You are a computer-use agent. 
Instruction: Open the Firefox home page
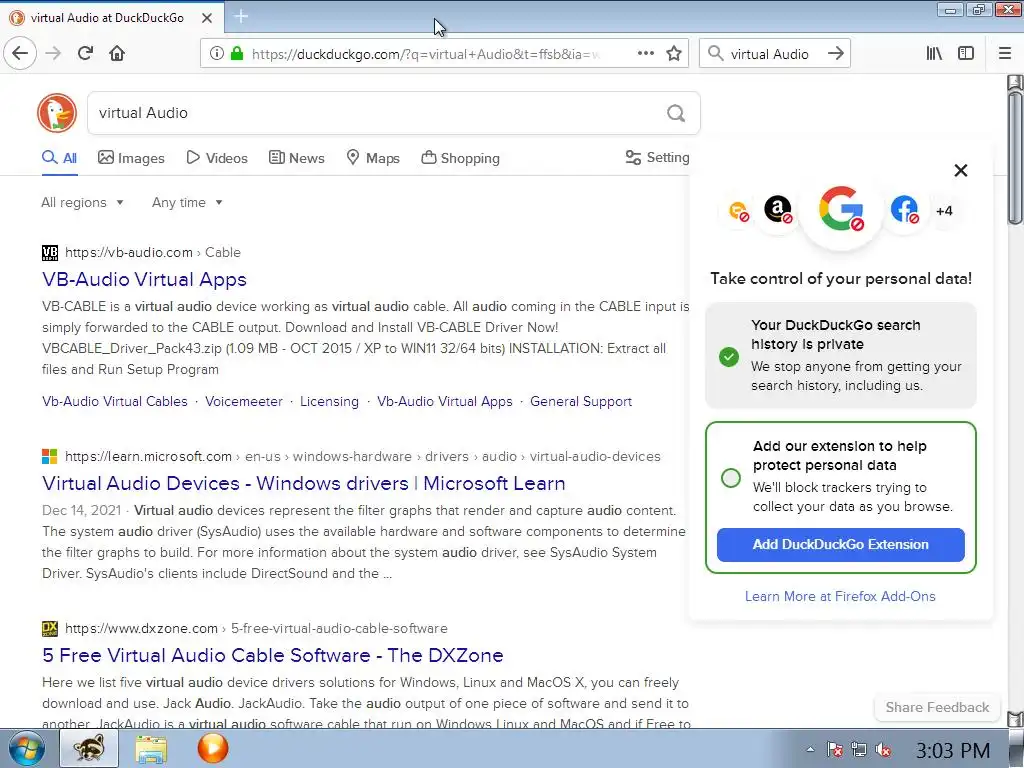click(x=117, y=53)
